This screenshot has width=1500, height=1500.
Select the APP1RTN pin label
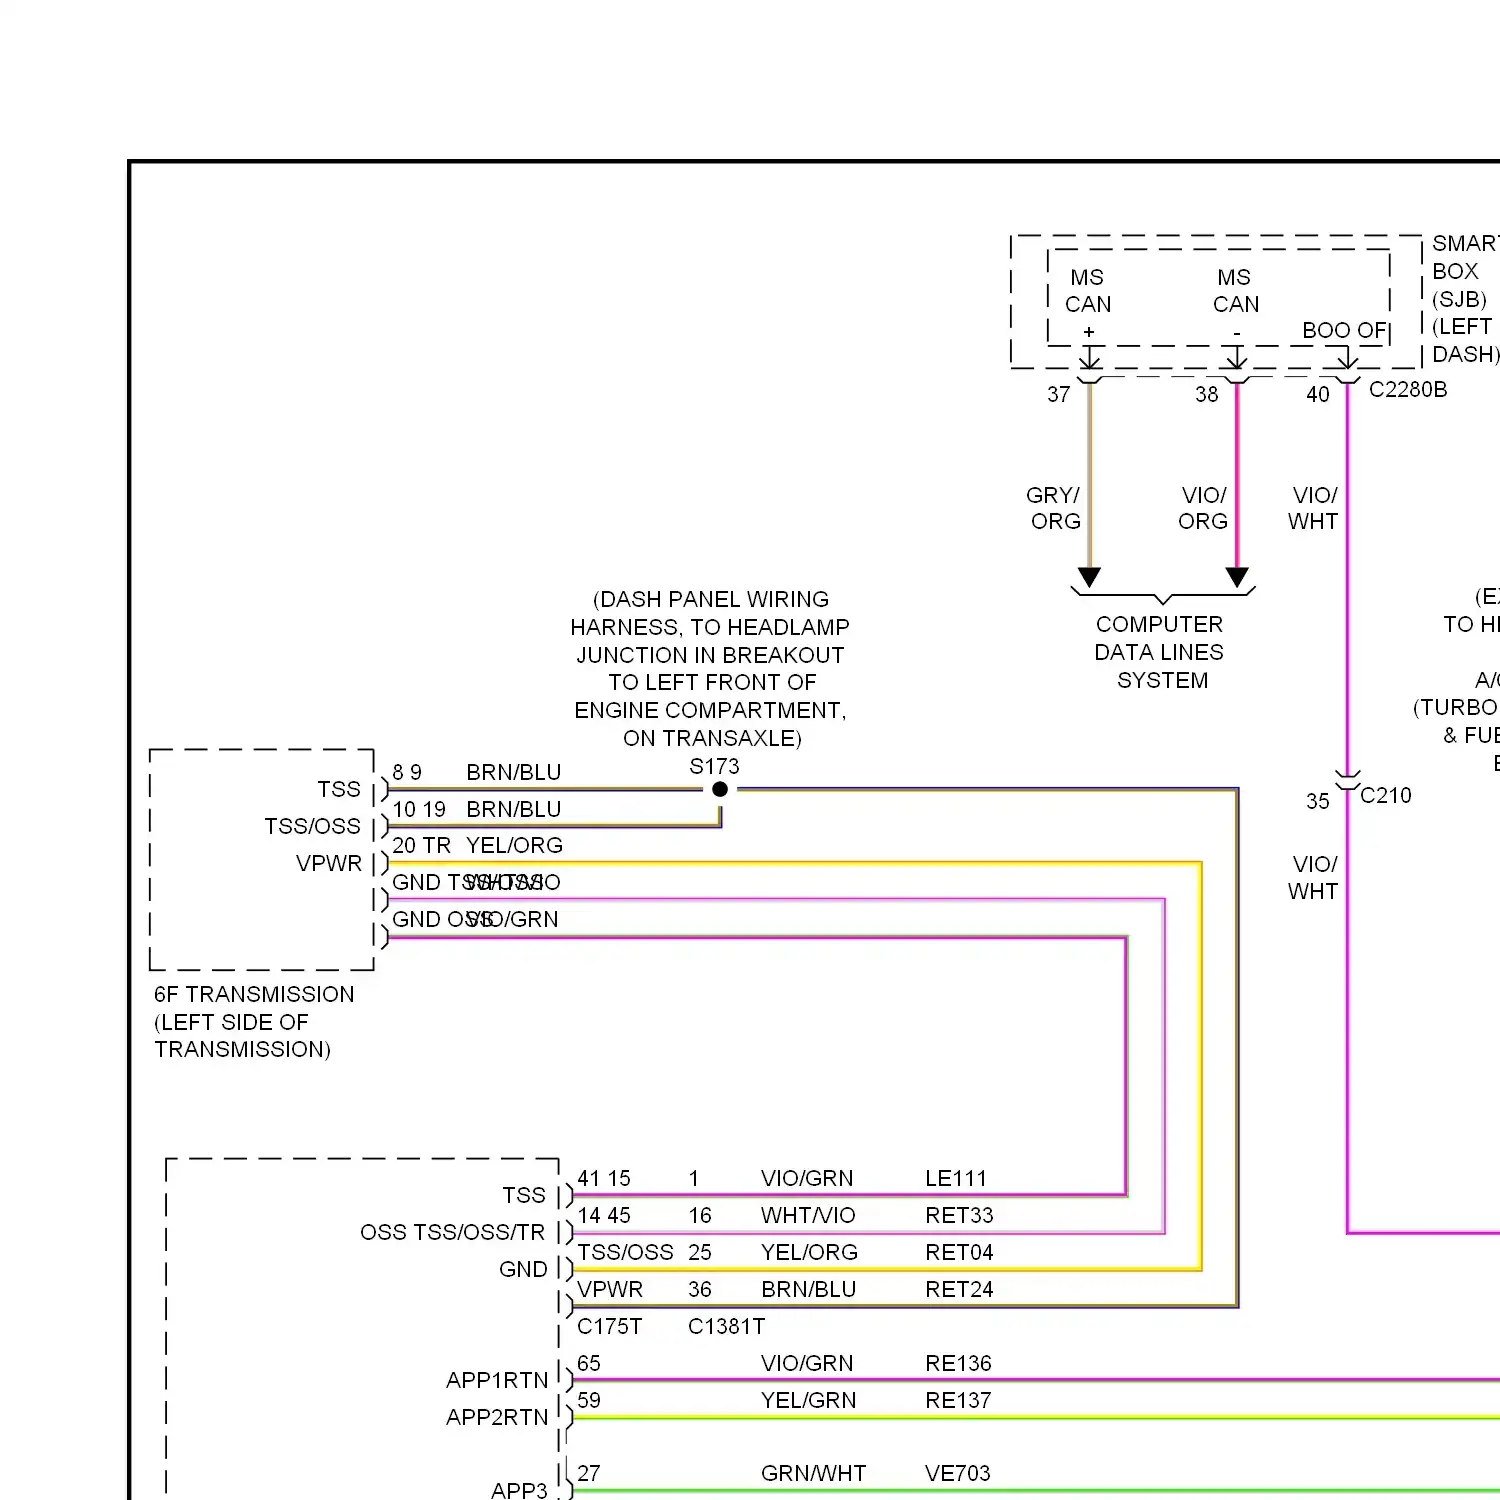tap(497, 1380)
